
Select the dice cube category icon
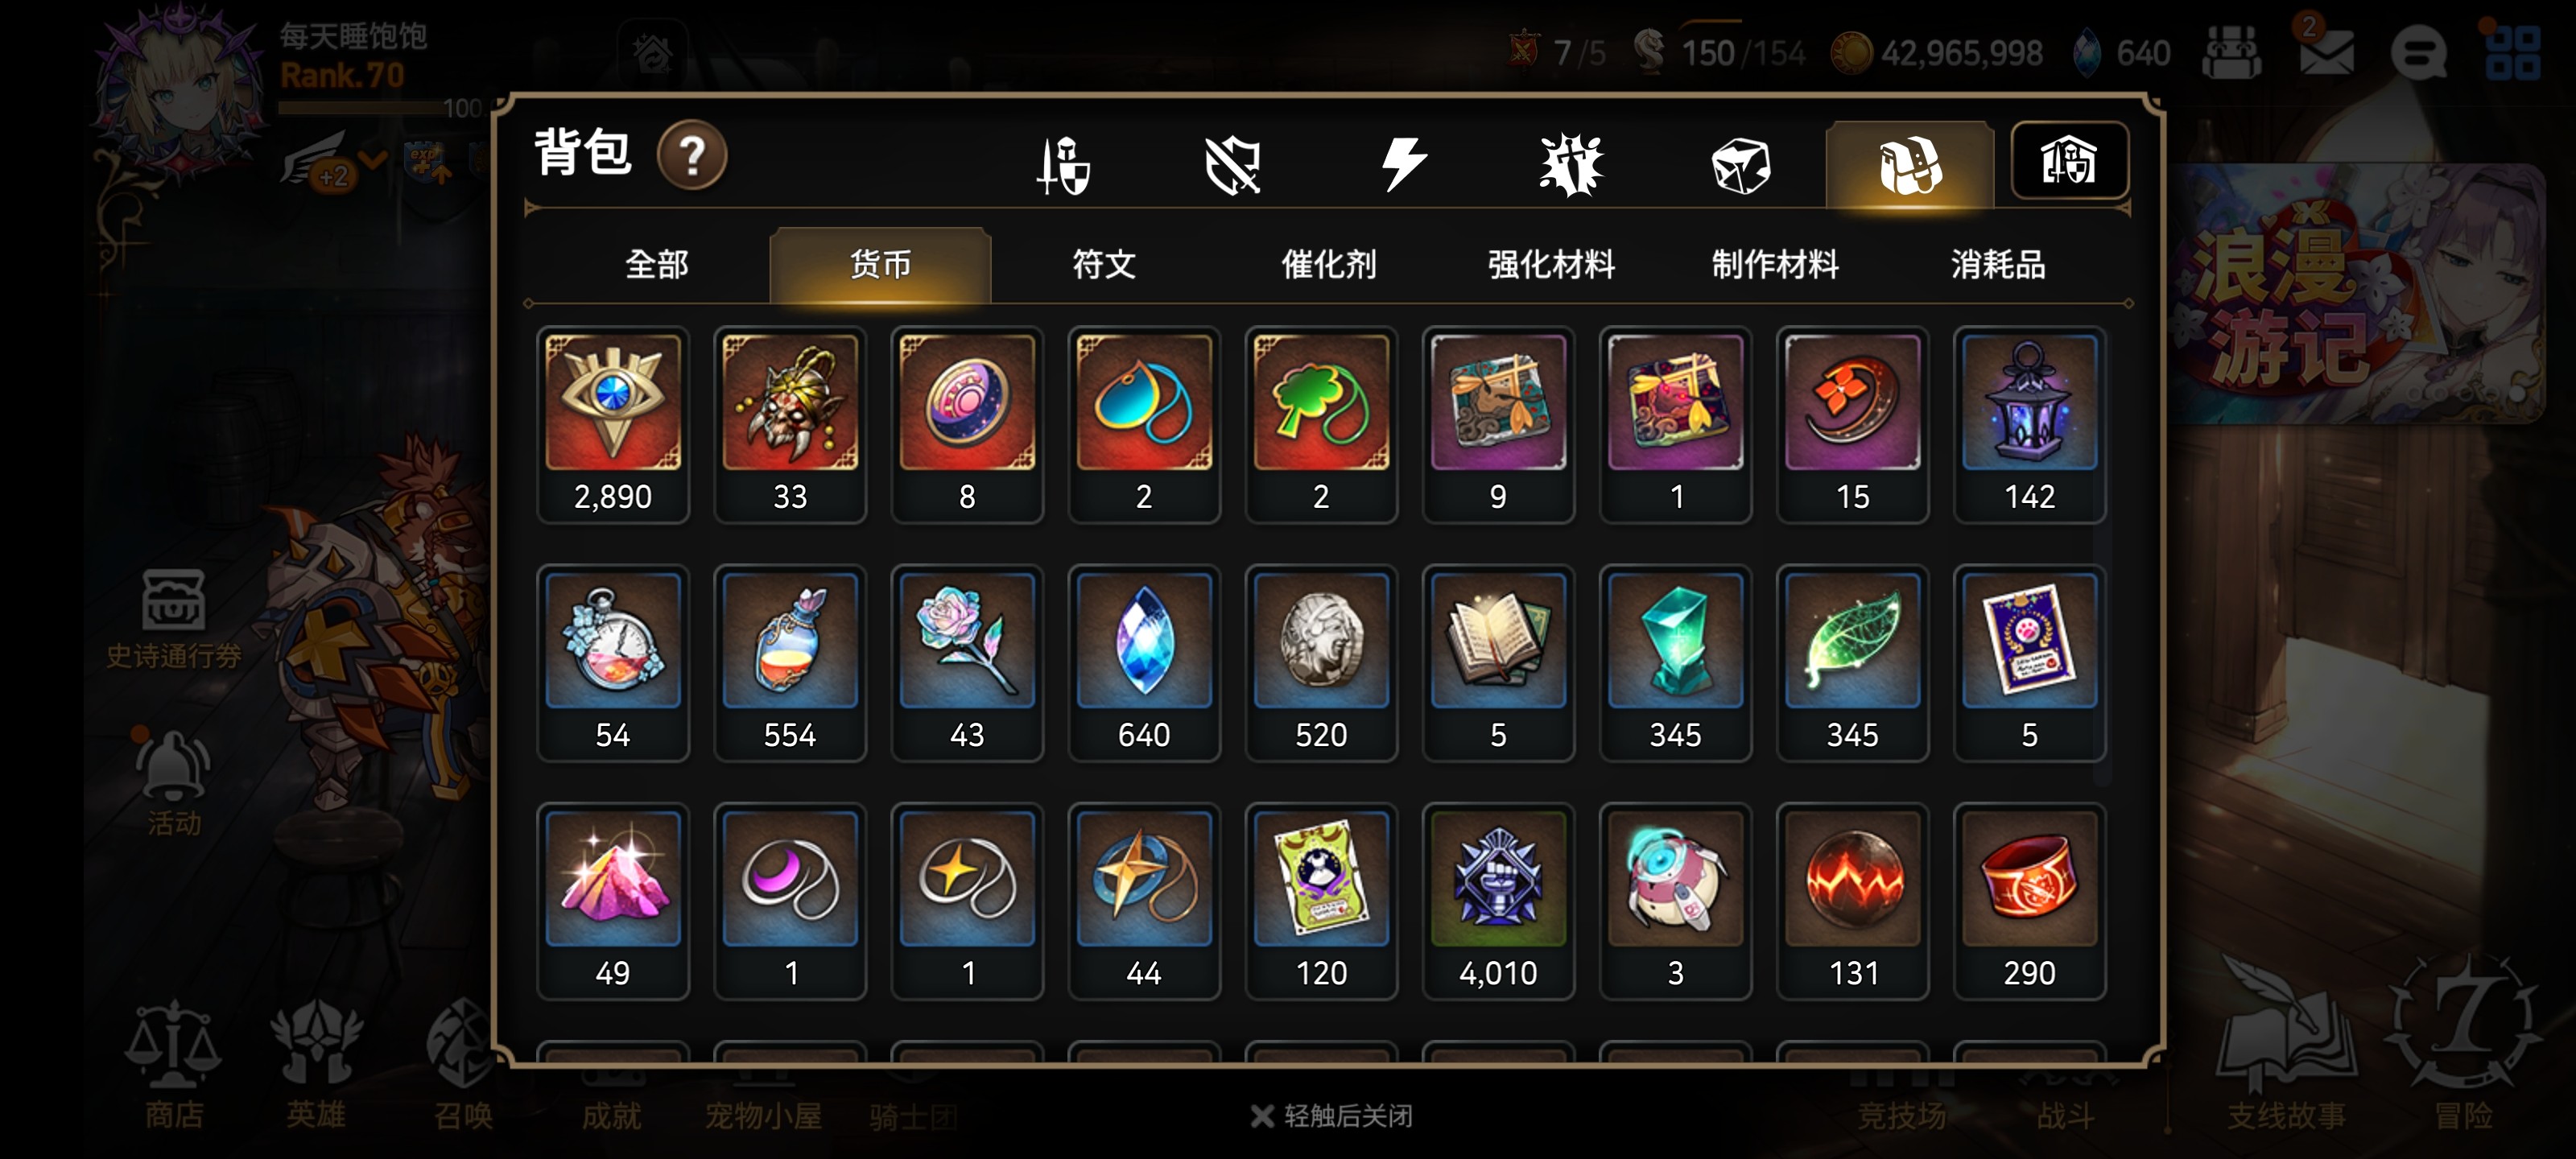pos(1740,165)
